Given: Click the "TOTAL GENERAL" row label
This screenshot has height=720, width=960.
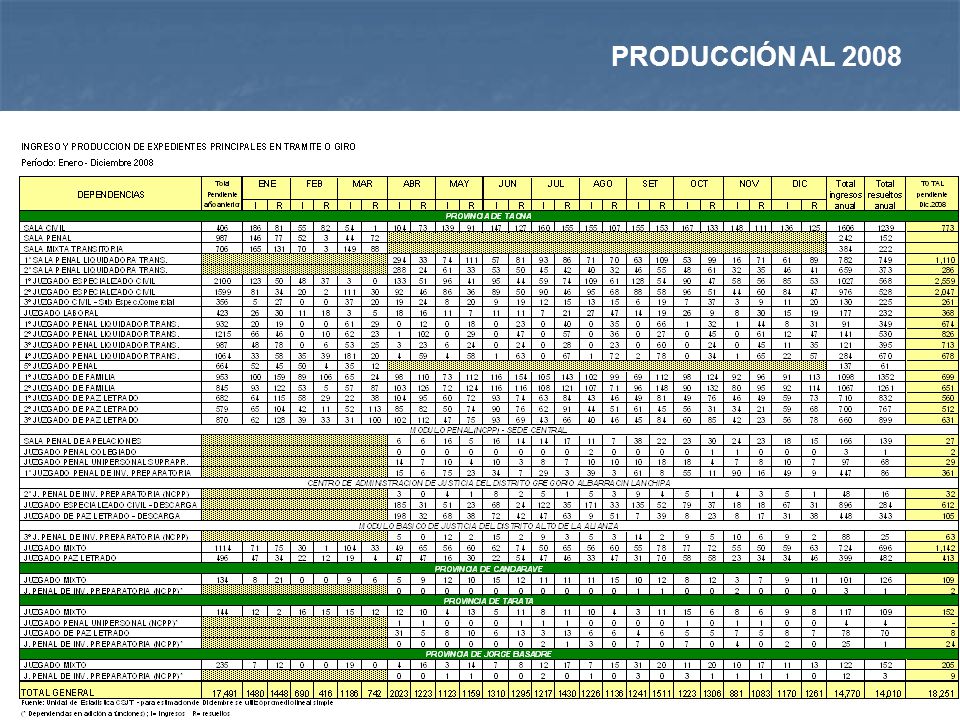Looking at the screenshot, I should coord(58,692).
